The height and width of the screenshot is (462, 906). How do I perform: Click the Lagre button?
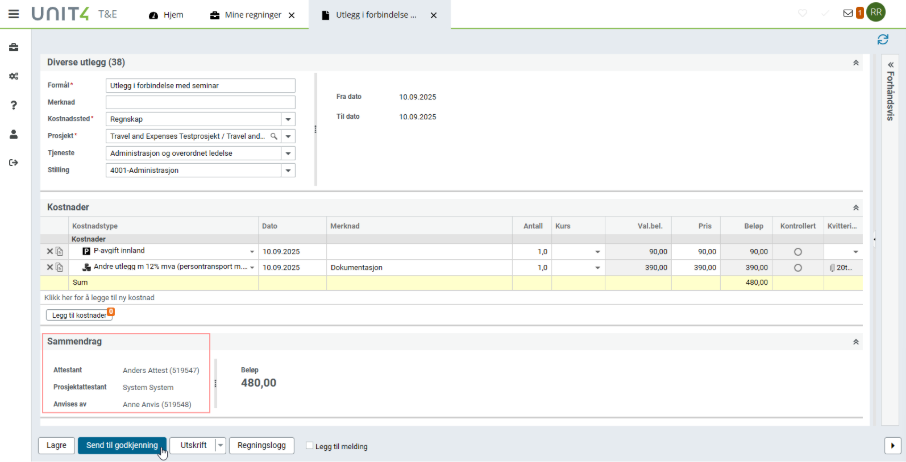coord(56,445)
